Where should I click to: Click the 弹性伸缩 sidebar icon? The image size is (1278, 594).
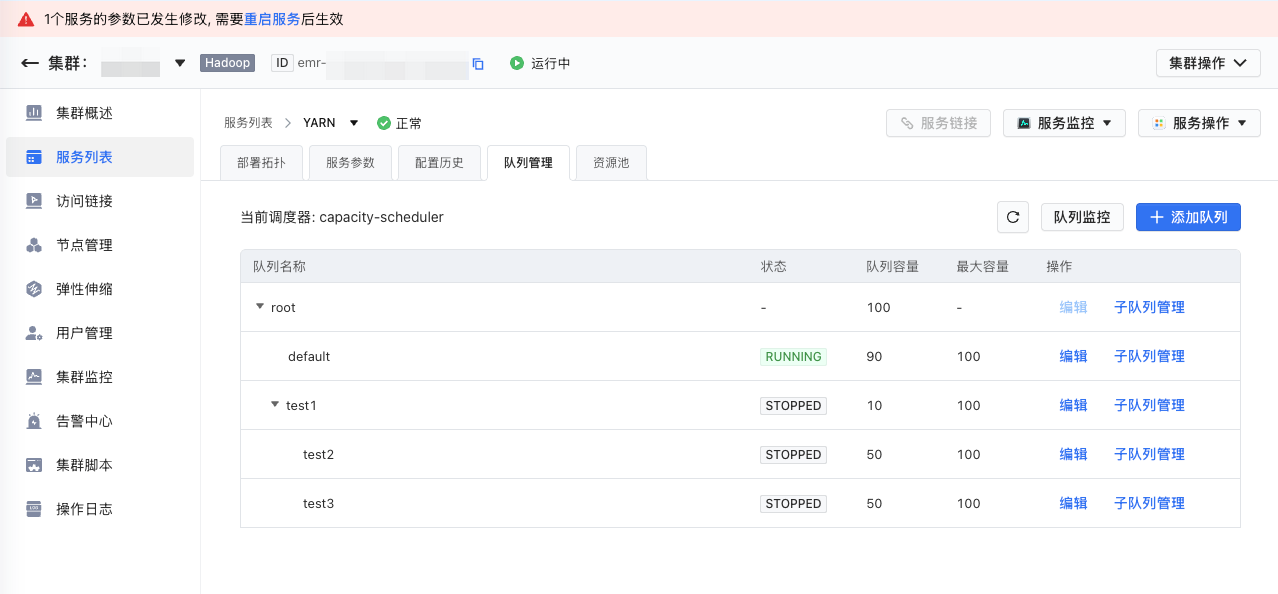pyautogui.click(x=34, y=289)
